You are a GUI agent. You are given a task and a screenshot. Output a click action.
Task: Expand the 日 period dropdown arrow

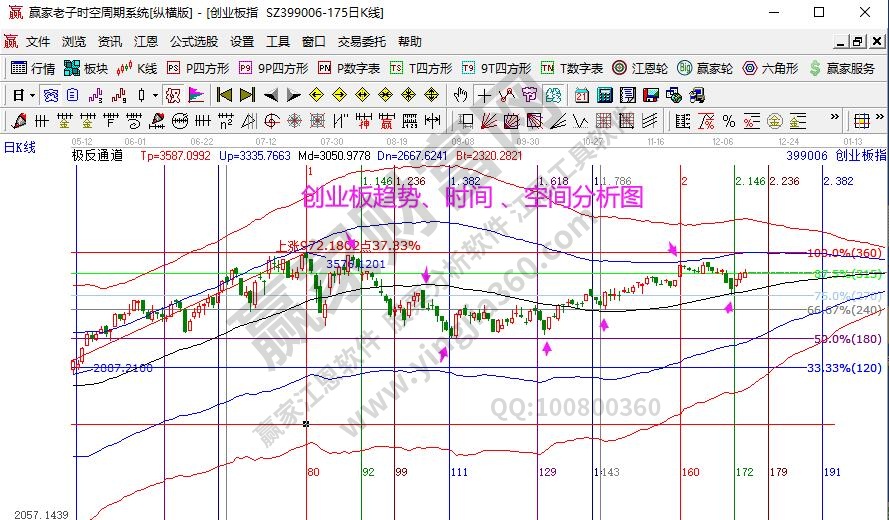(x=32, y=95)
